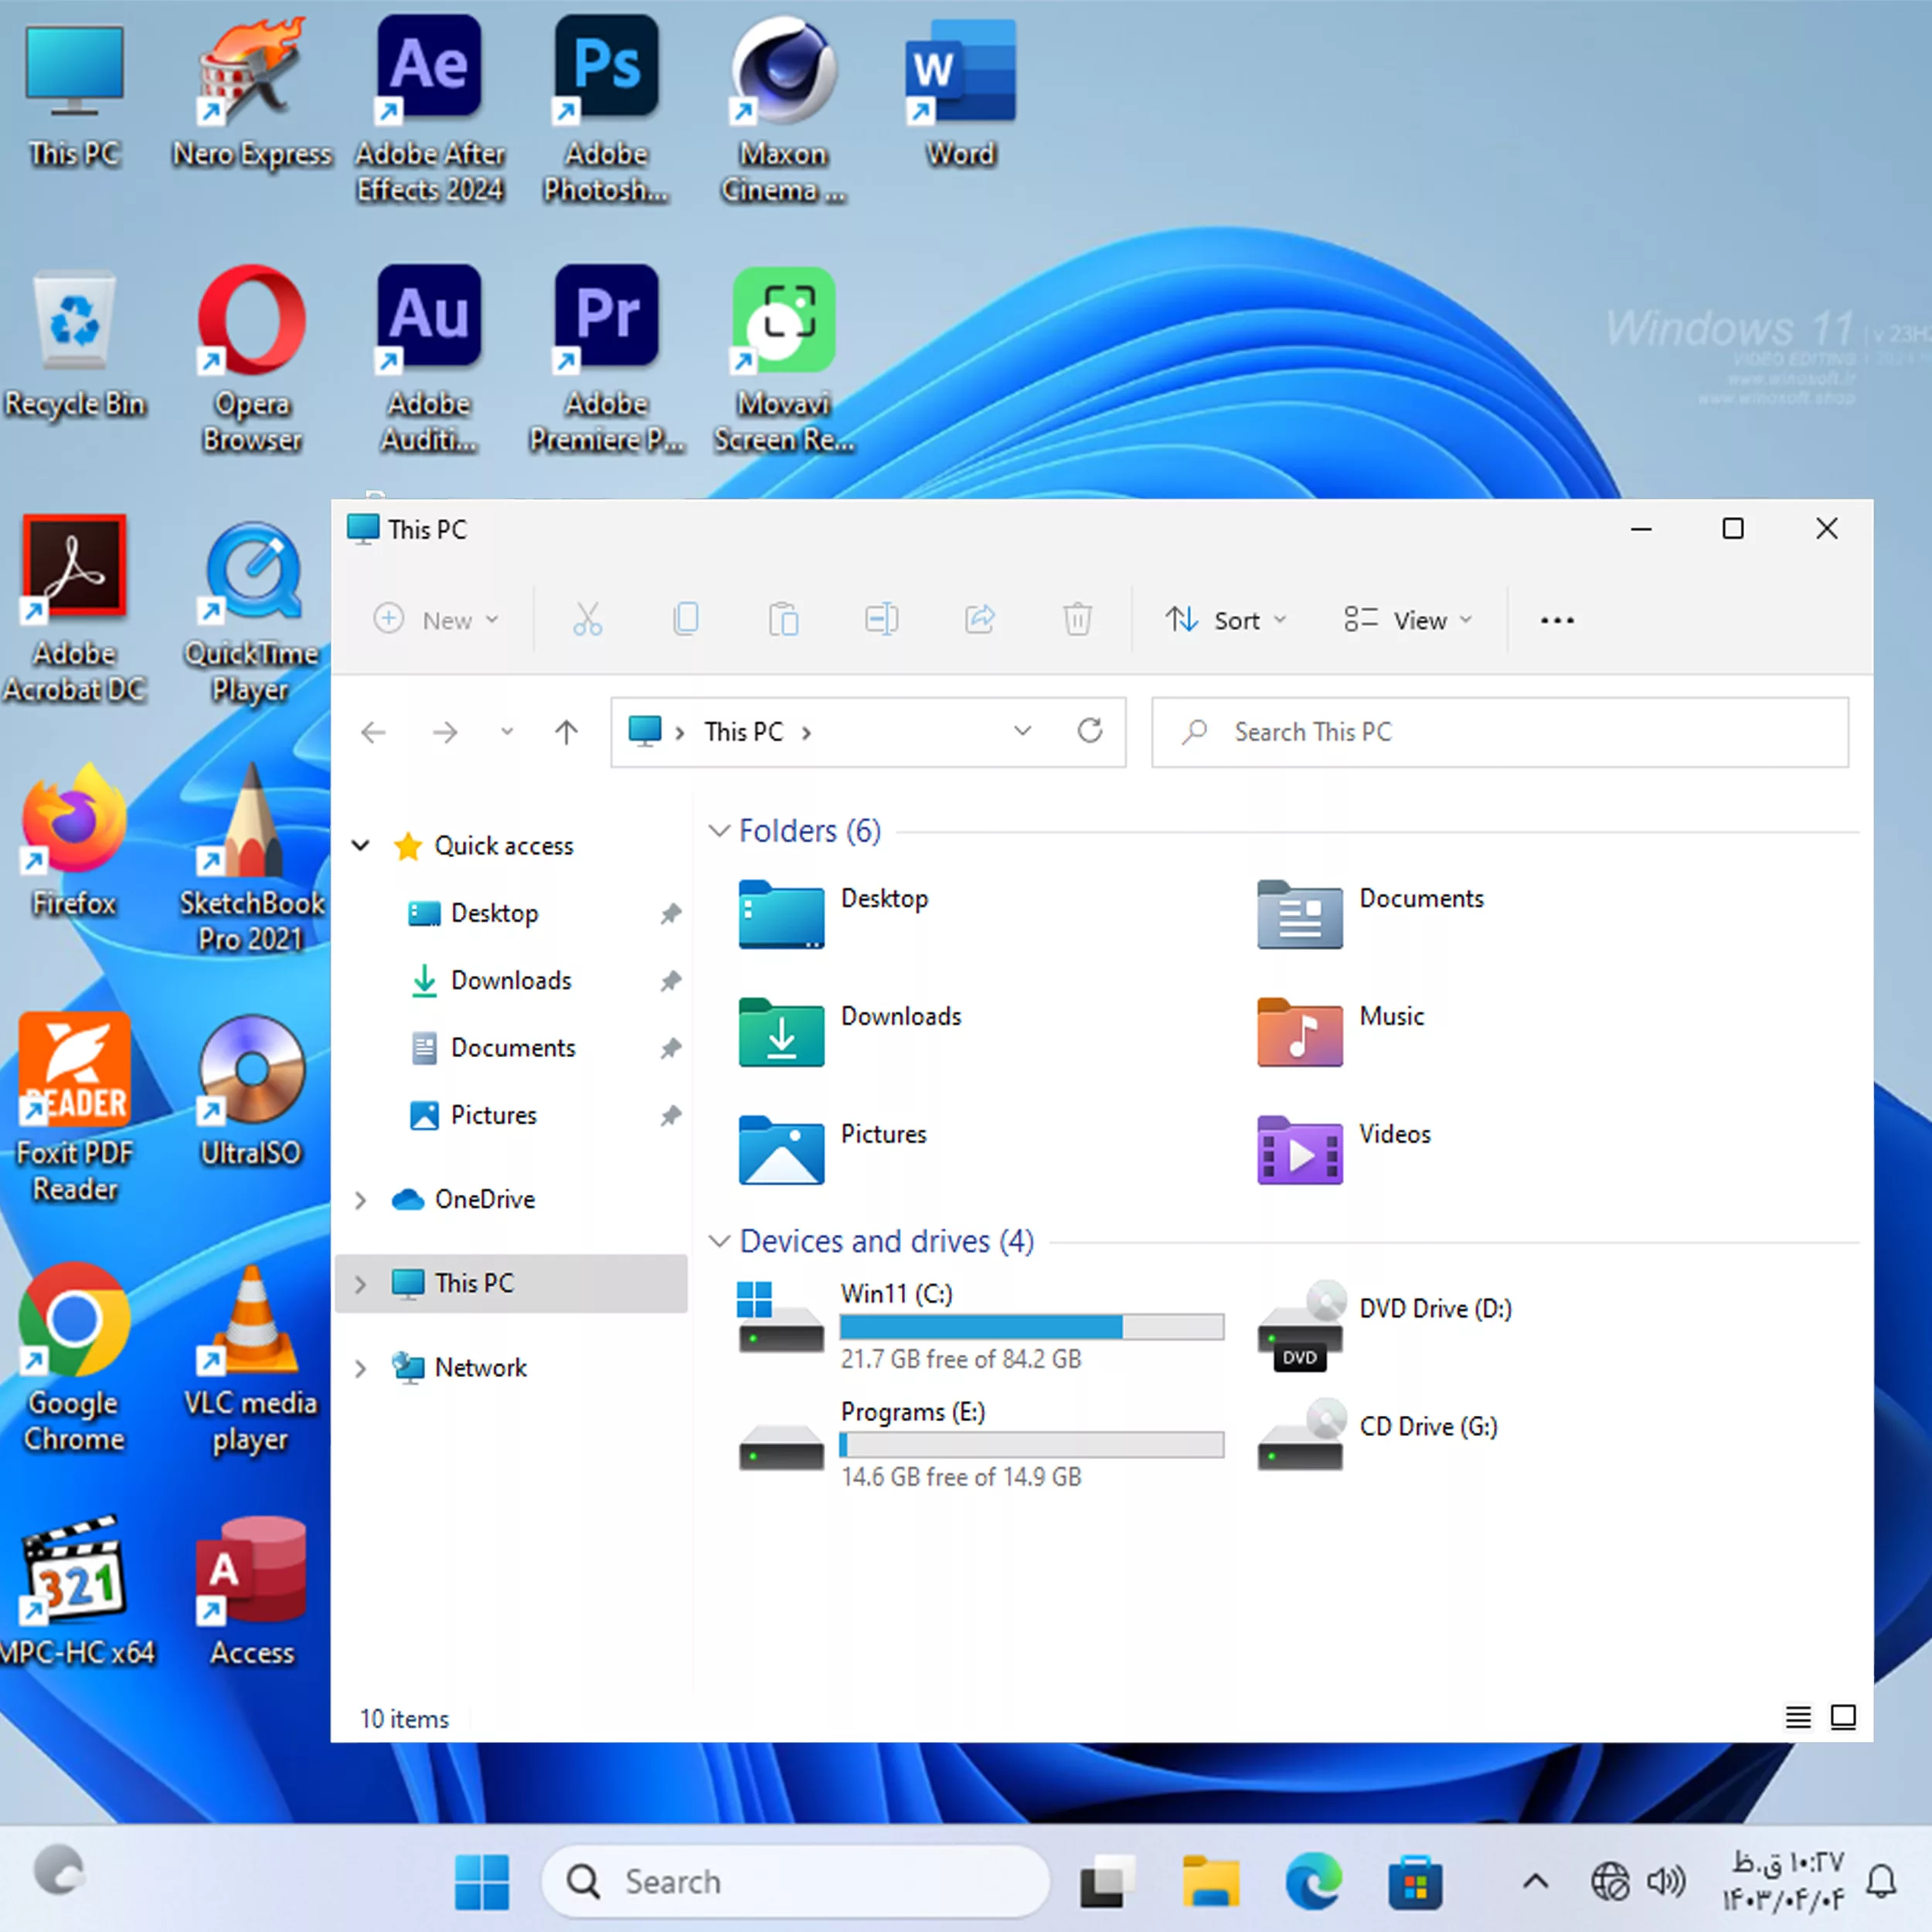Image resolution: width=1932 pixels, height=1932 pixels.
Task: Select Downloads under Quick access
Action: (510, 980)
